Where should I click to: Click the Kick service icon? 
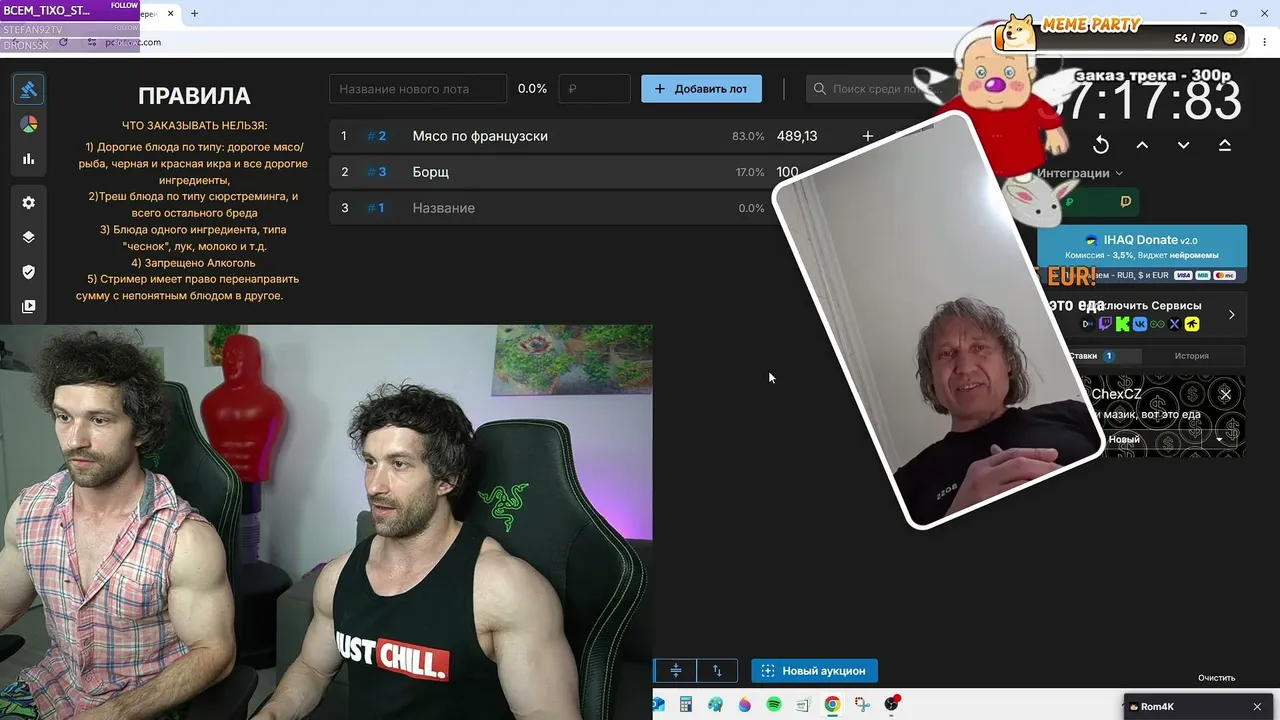[1122, 324]
